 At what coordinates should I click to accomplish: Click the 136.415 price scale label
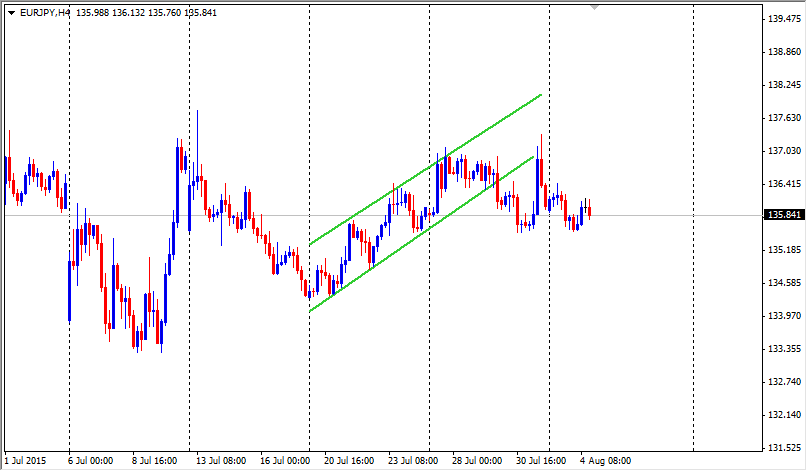coord(784,184)
